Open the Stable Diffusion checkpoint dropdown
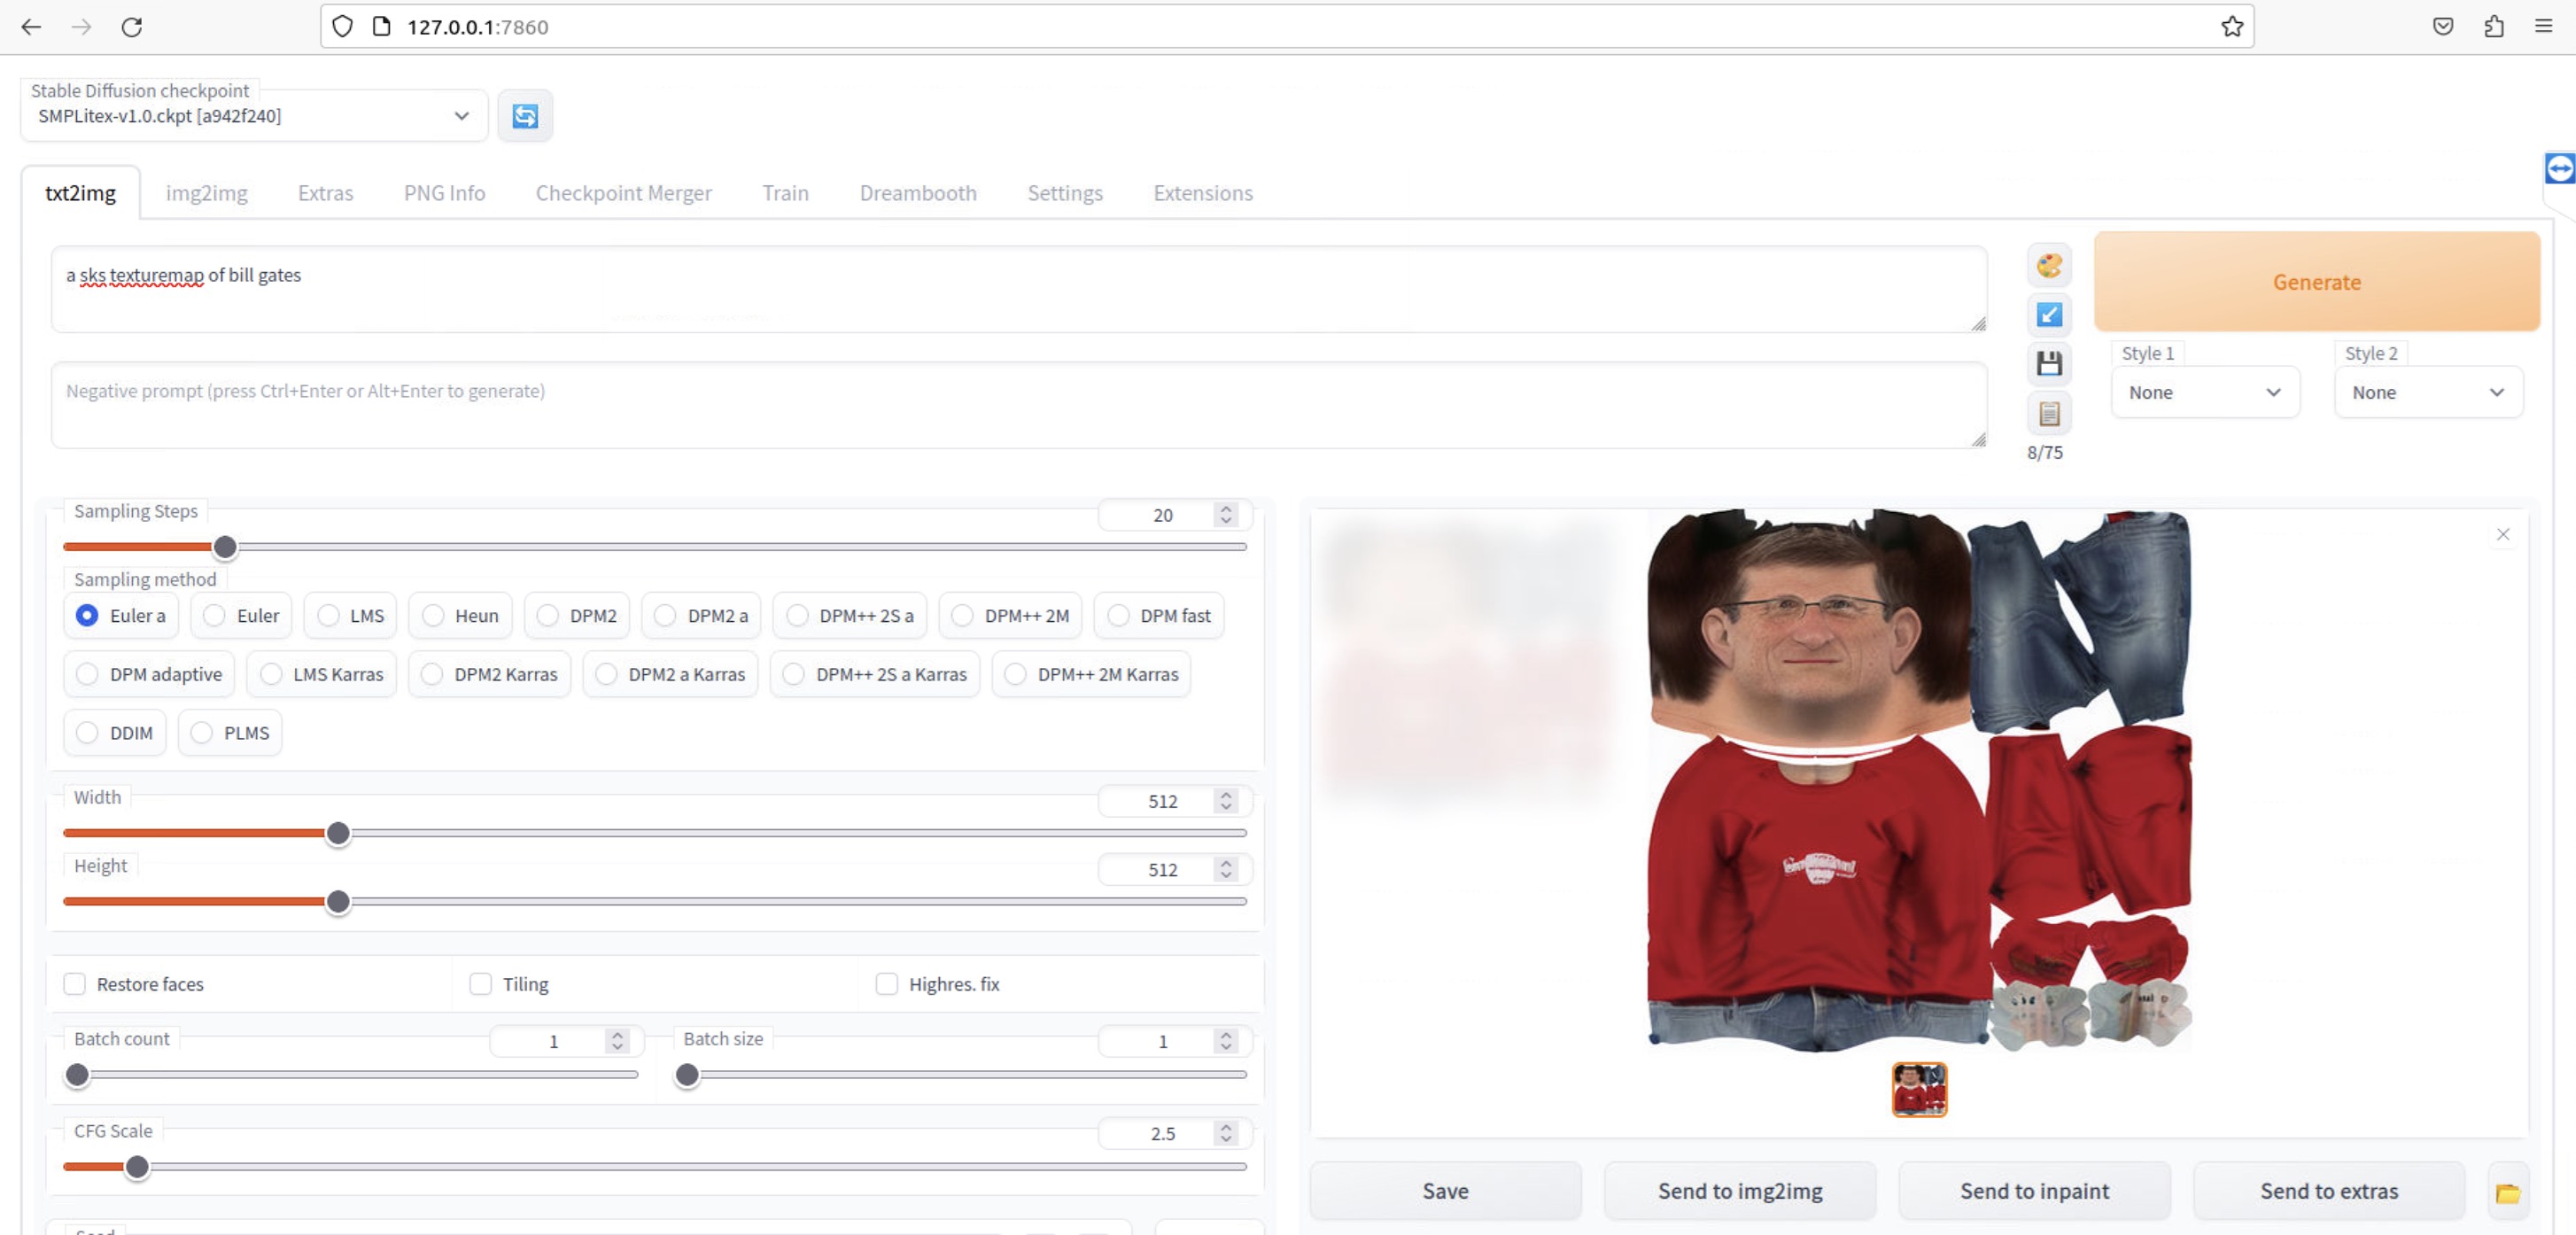 click(253, 116)
